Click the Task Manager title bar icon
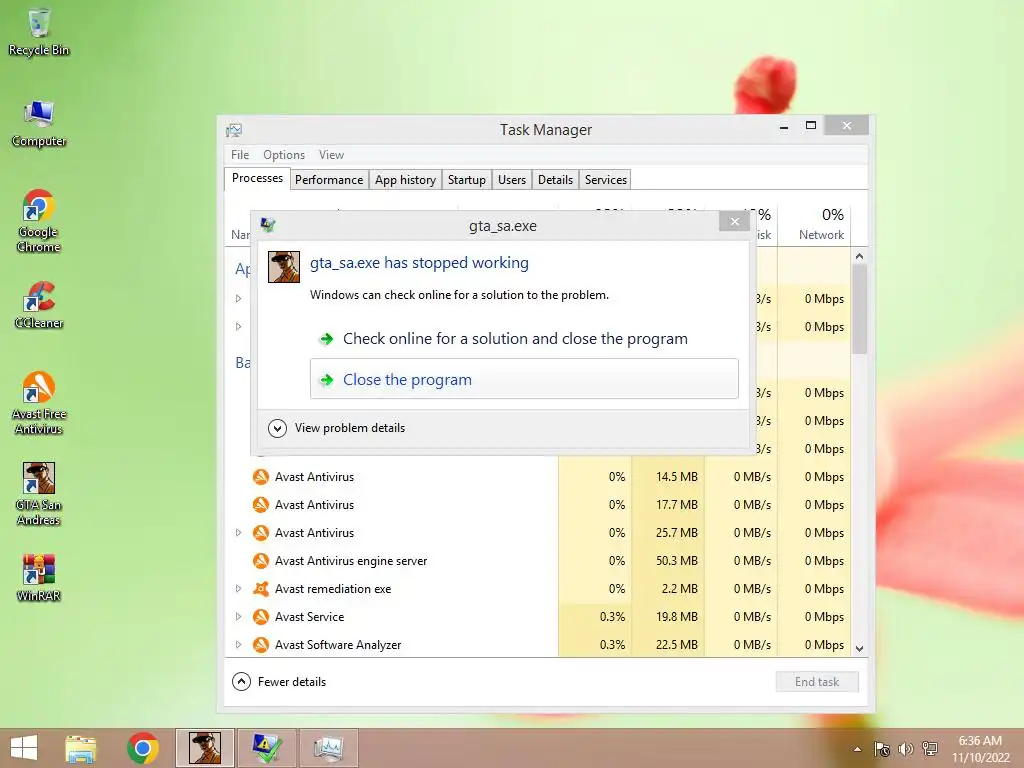This screenshot has height=768, width=1024. 234,130
